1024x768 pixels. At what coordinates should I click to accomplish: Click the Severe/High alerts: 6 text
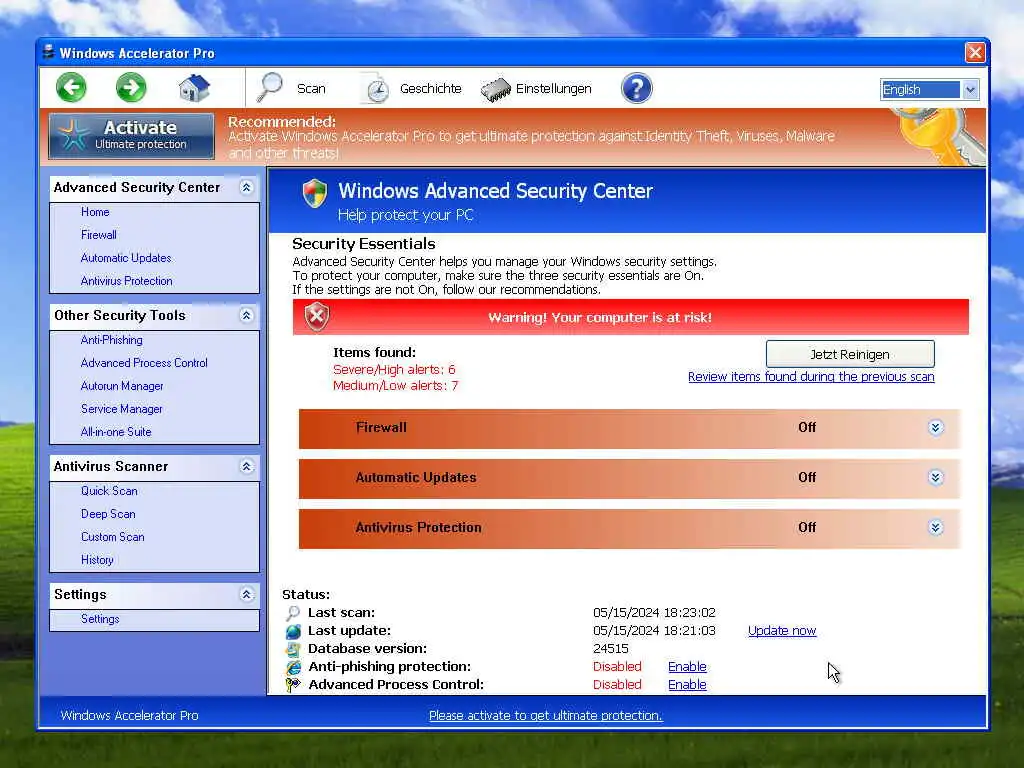394,370
